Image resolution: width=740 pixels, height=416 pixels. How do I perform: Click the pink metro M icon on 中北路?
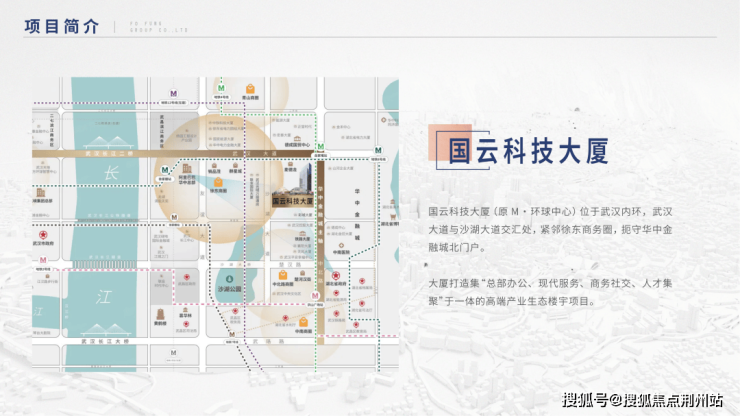click(315, 296)
